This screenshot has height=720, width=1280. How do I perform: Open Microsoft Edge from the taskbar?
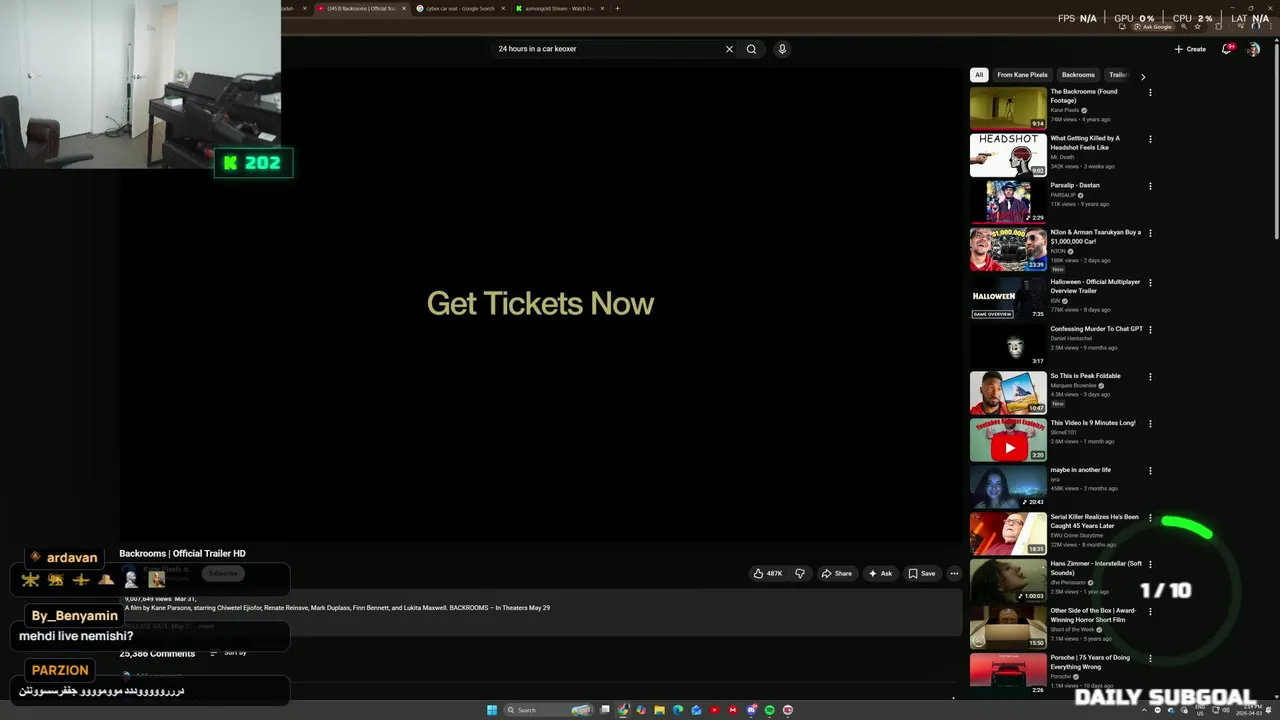coord(678,710)
